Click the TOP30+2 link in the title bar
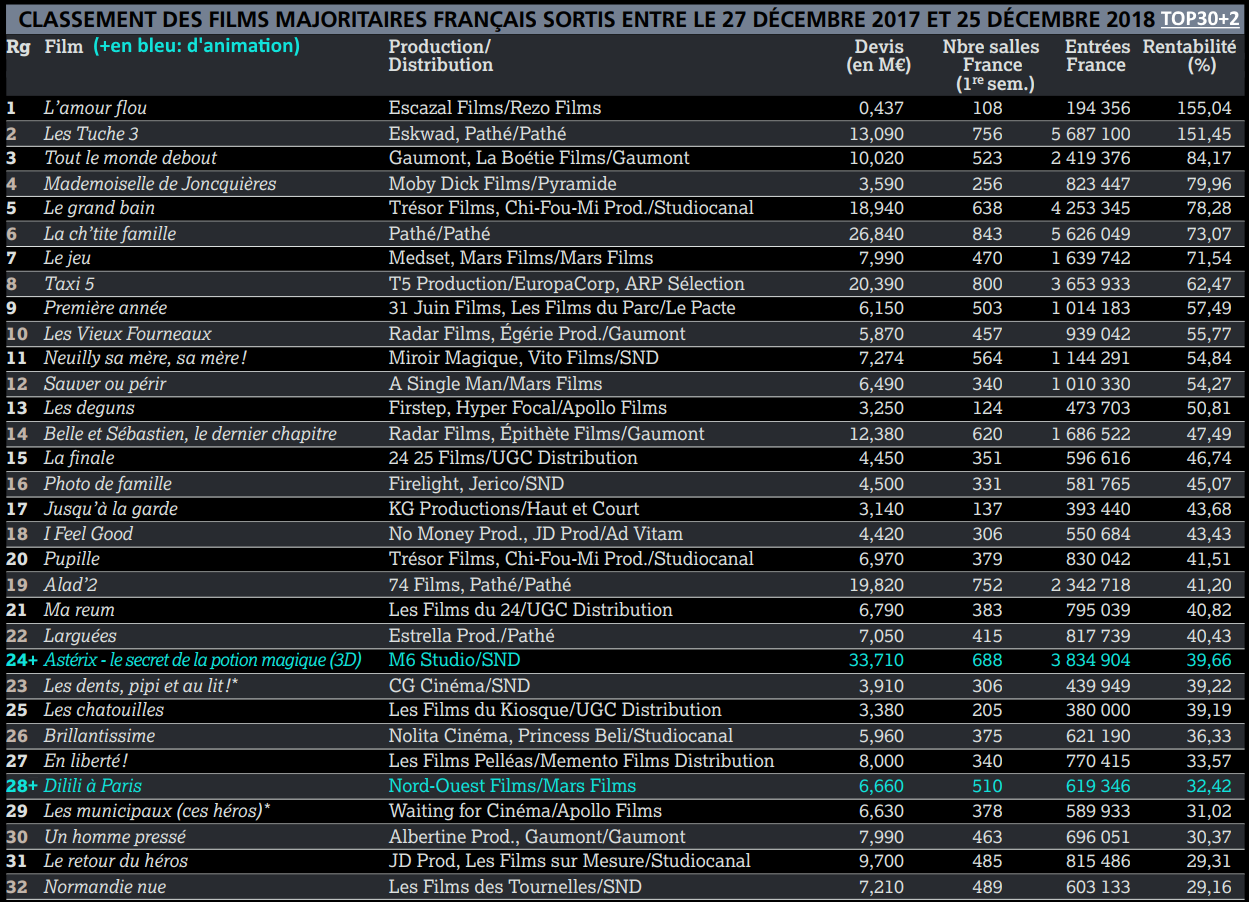Viewport: 1249px width, 902px height. [1200, 19]
